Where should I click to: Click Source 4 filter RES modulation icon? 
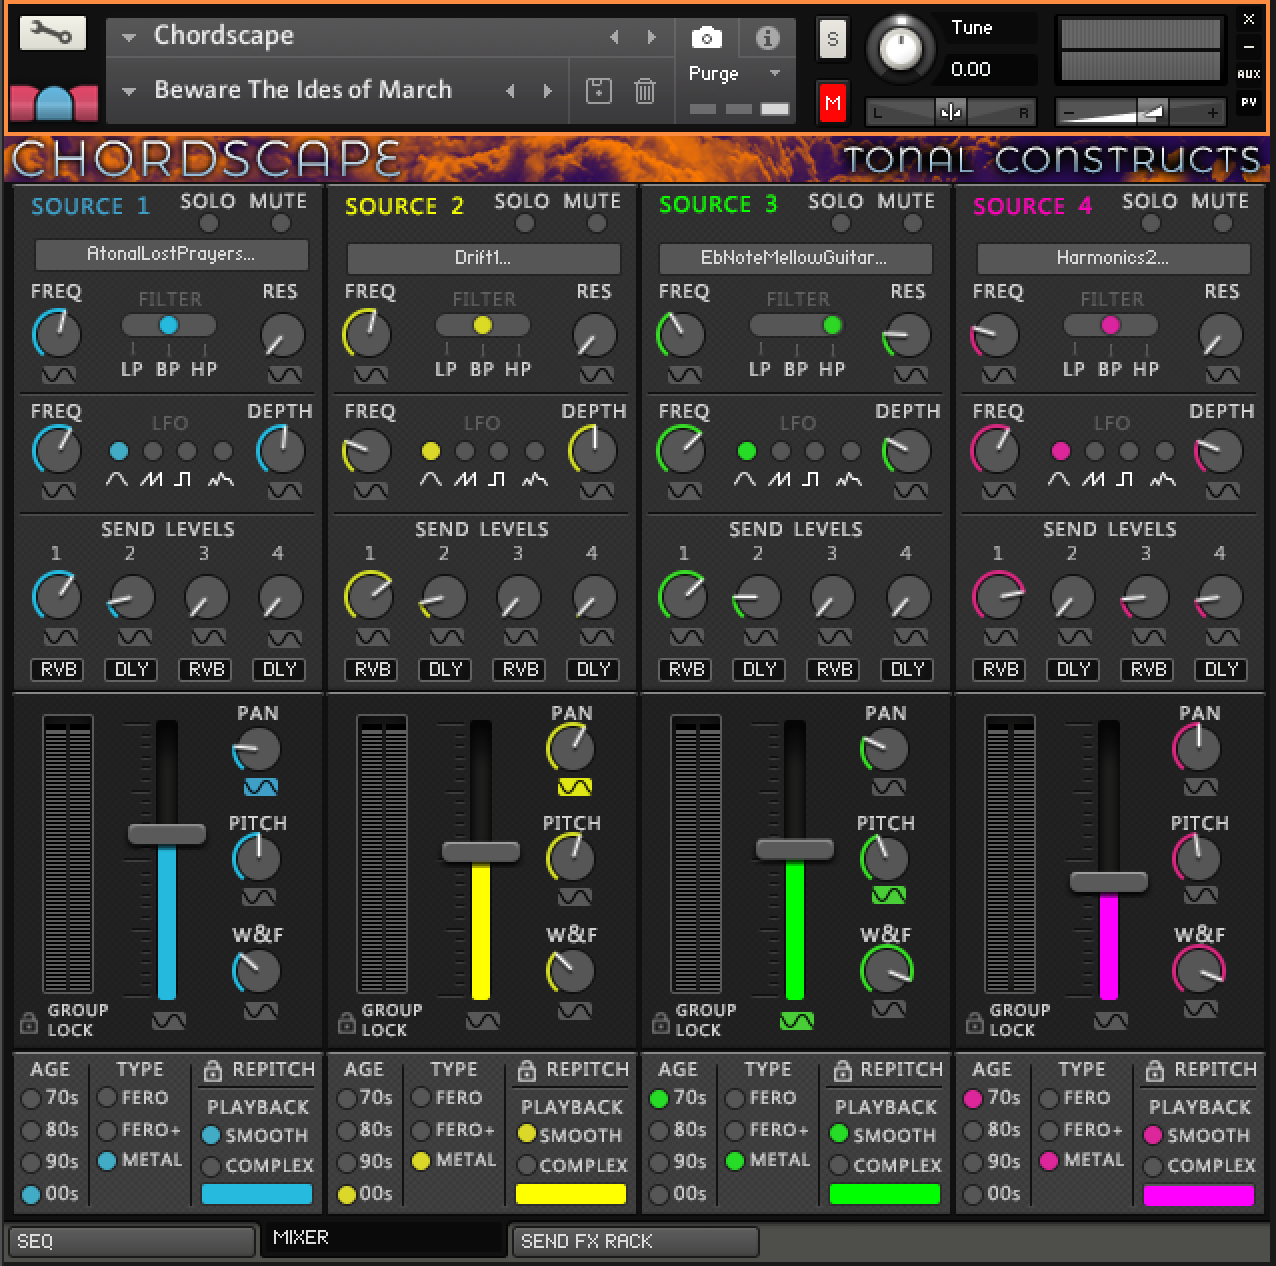click(x=1222, y=375)
